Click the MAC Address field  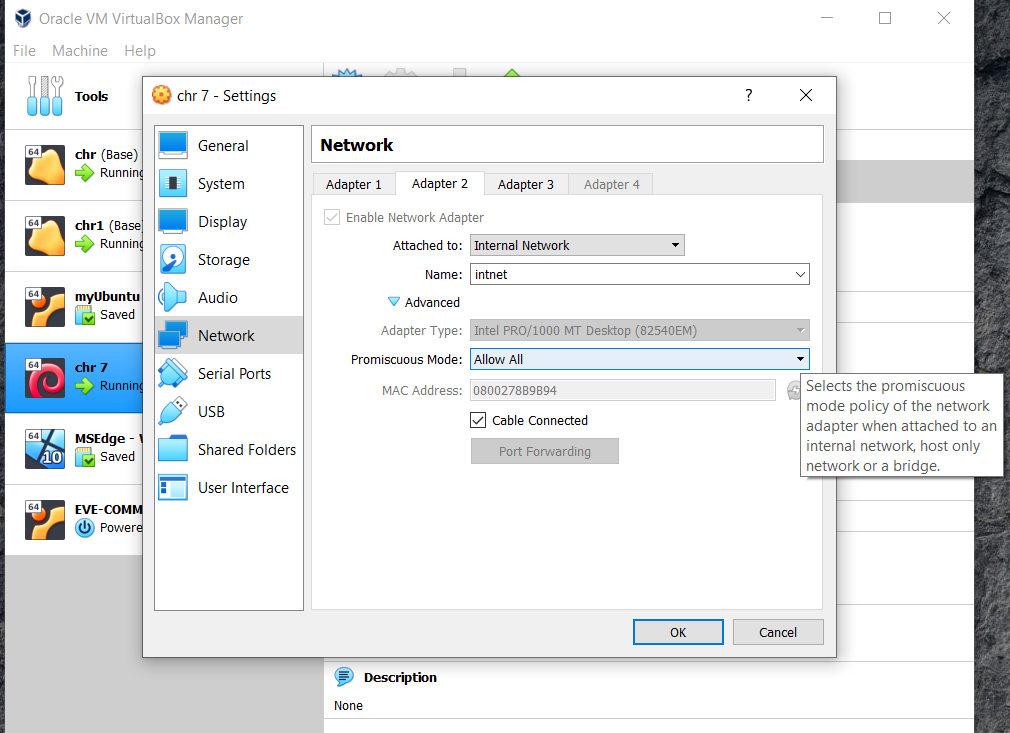click(622, 390)
